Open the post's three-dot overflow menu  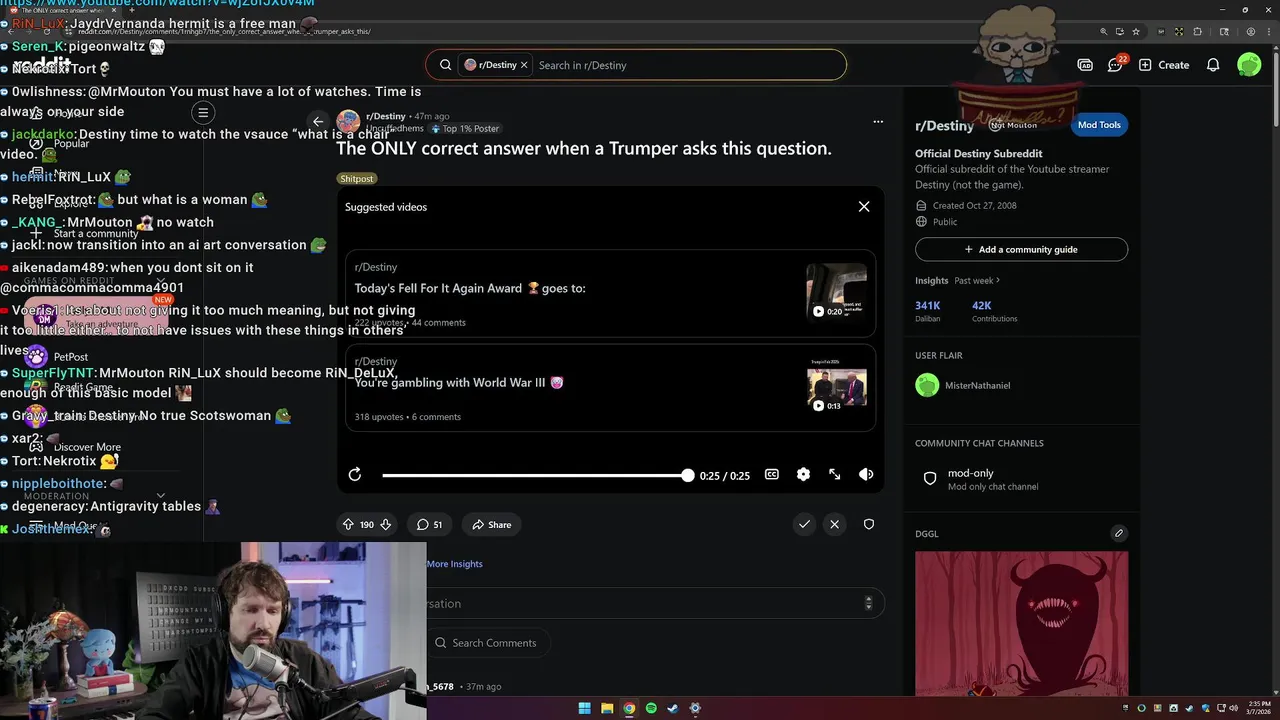pos(878,122)
